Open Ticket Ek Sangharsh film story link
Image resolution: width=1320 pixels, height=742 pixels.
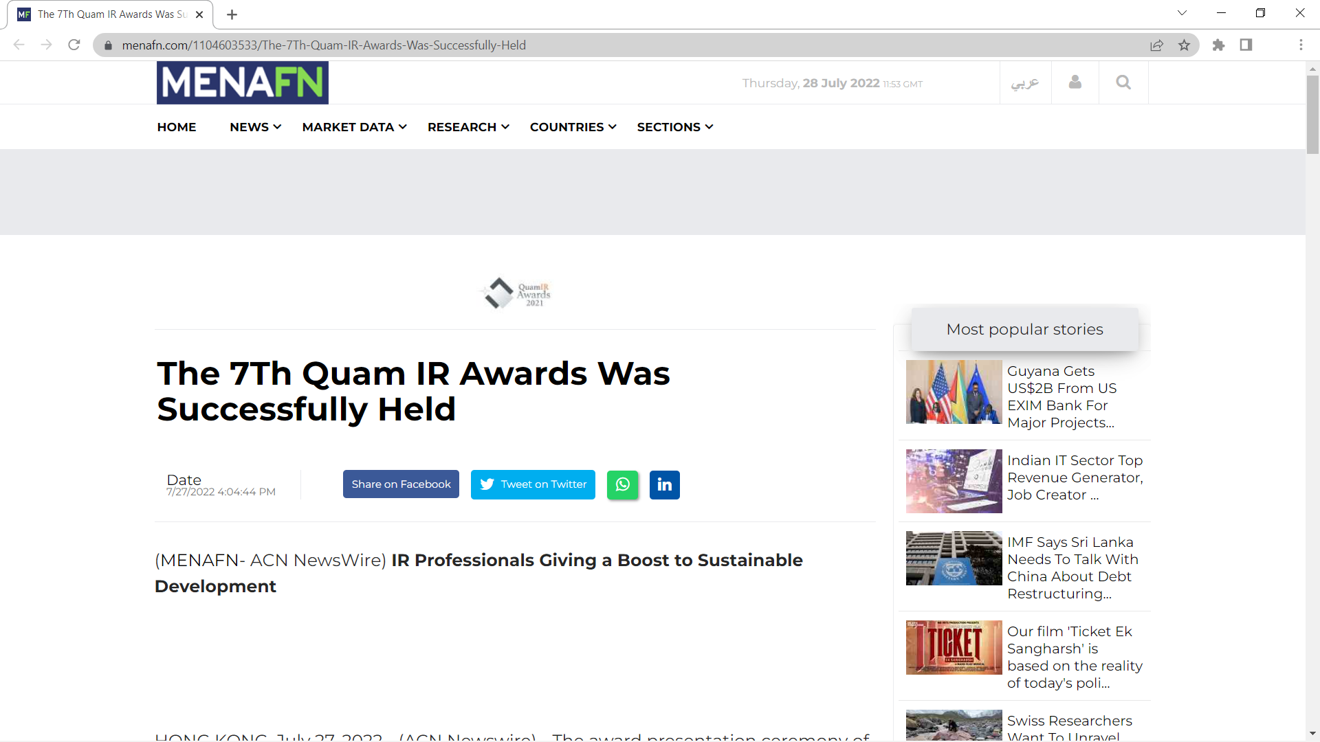pyautogui.click(x=1074, y=657)
